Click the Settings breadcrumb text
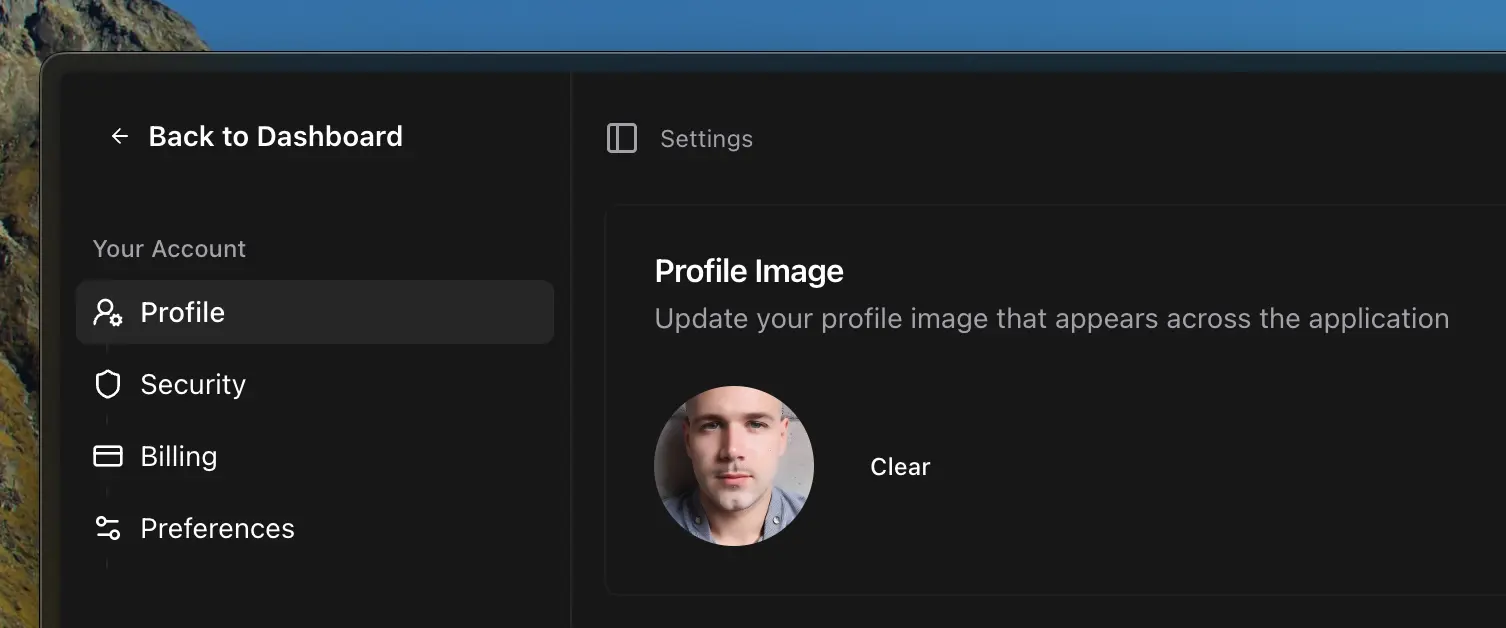This screenshot has height=628, width=1506. (x=706, y=139)
